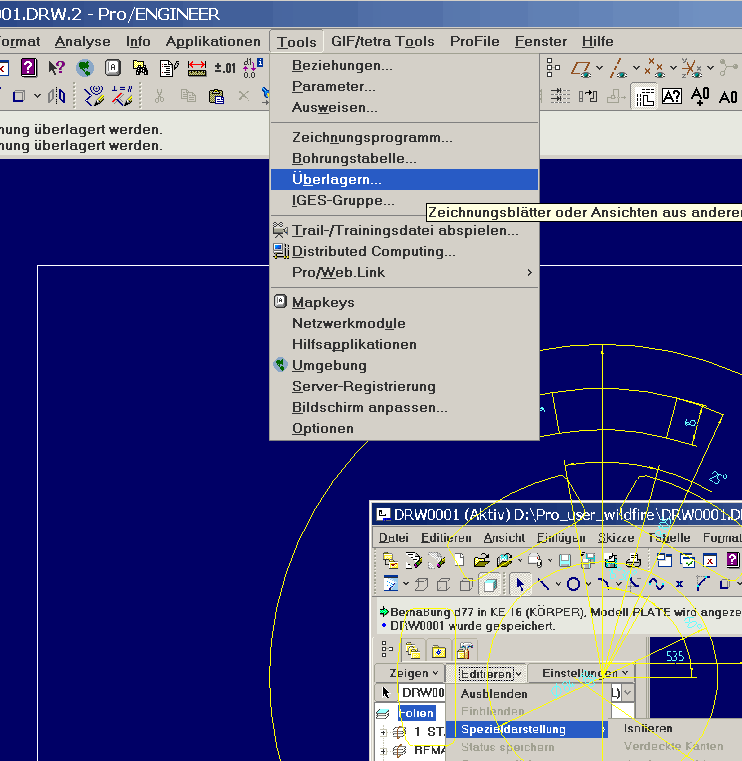Select Bohrungstabelle... entry

[x=404, y=159]
